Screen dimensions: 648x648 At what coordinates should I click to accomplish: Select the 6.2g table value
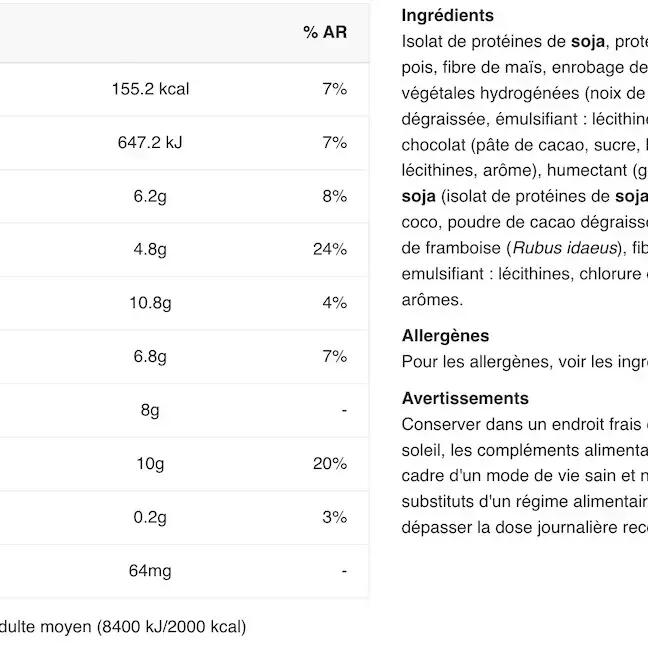(x=150, y=196)
